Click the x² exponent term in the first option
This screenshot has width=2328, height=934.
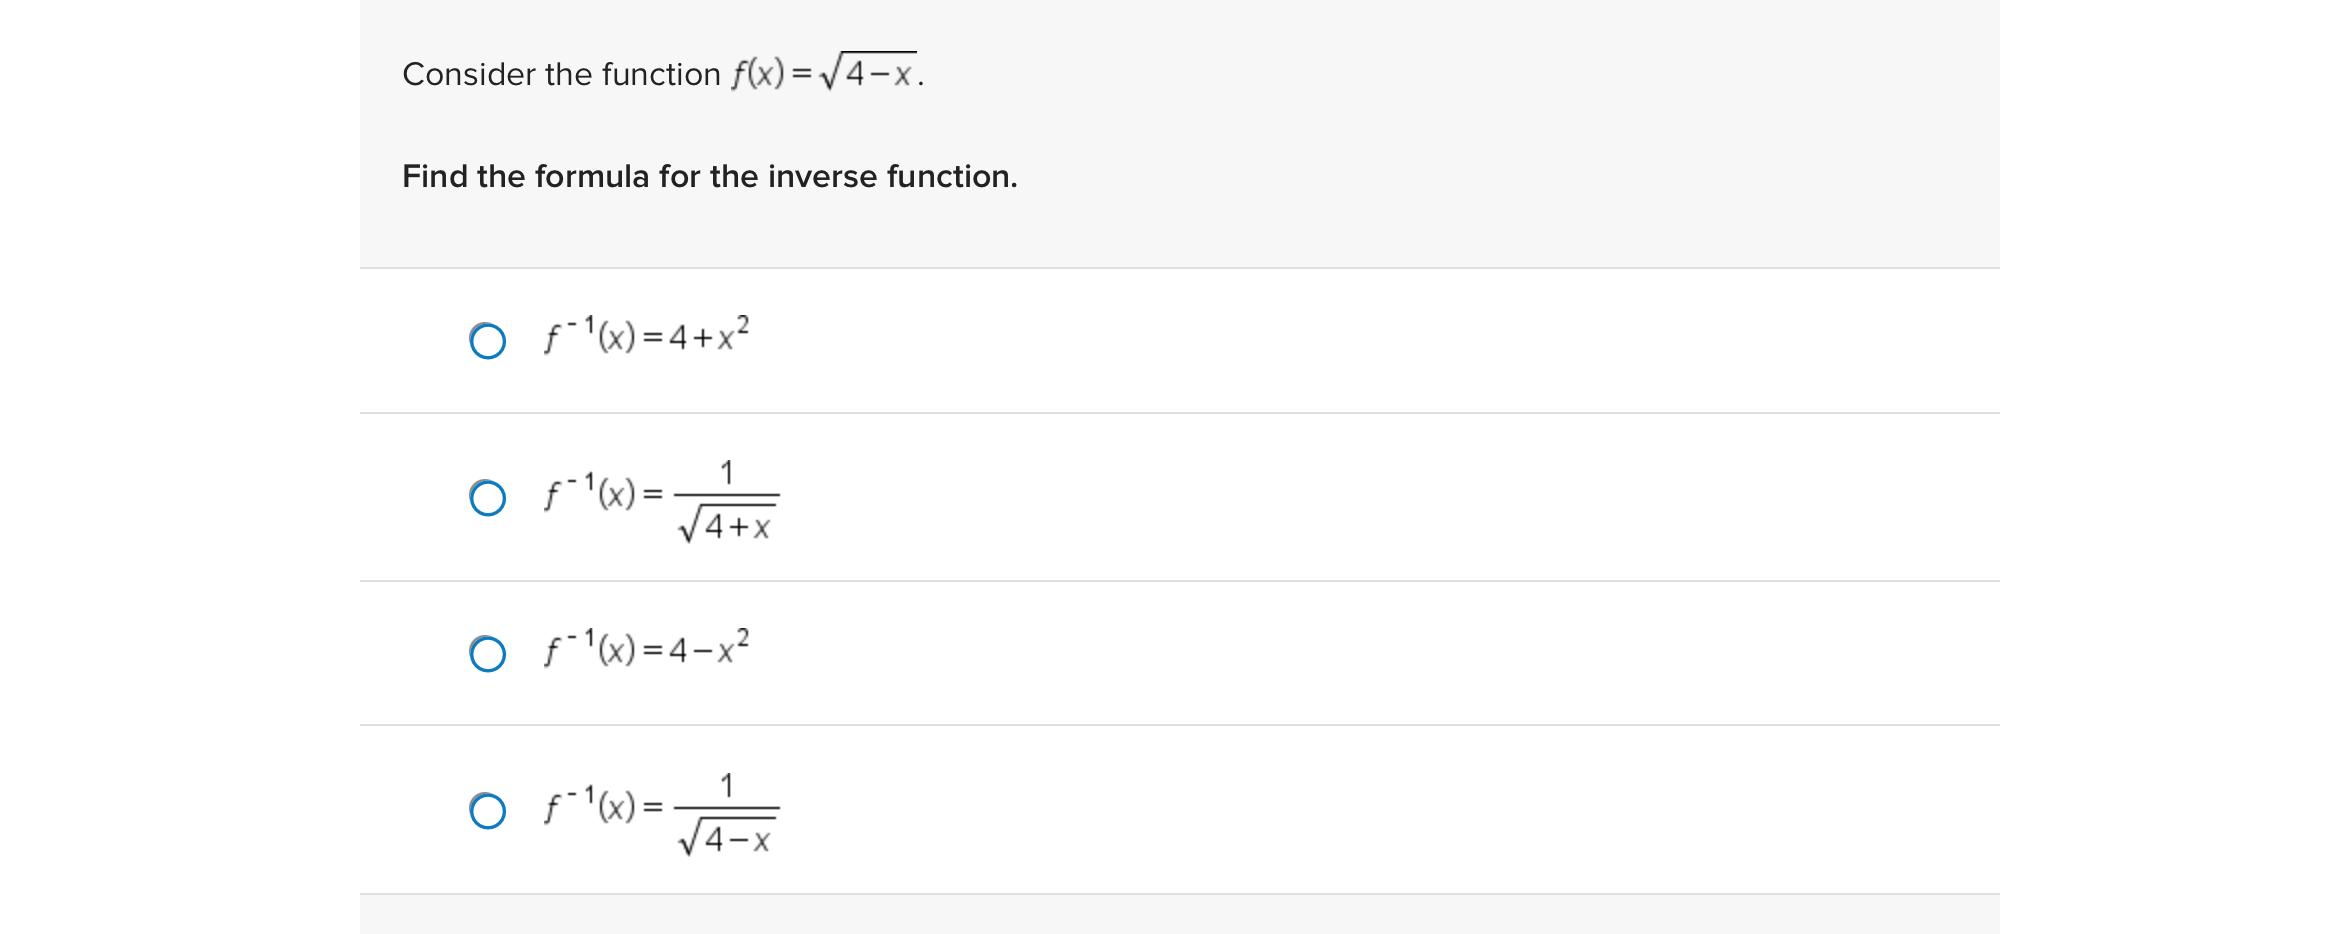(733, 333)
